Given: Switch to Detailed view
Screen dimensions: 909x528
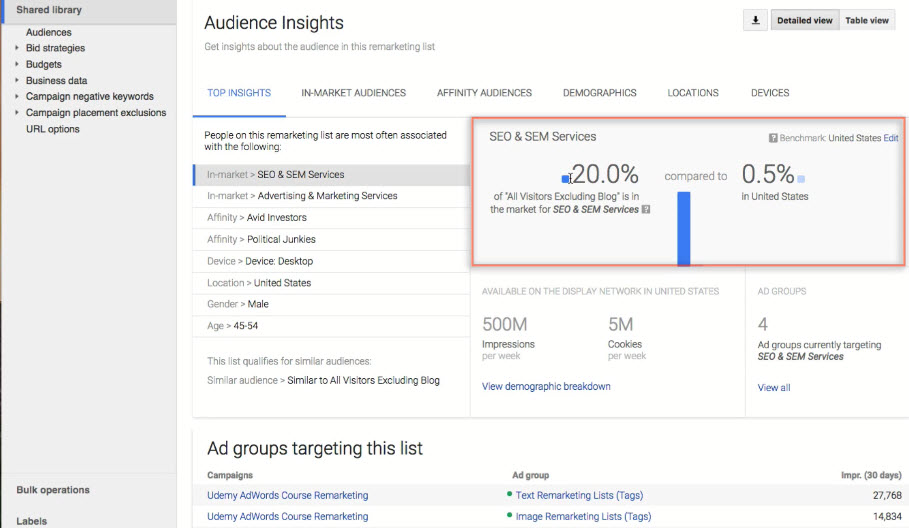Looking at the screenshot, I should tap(807, 20).
